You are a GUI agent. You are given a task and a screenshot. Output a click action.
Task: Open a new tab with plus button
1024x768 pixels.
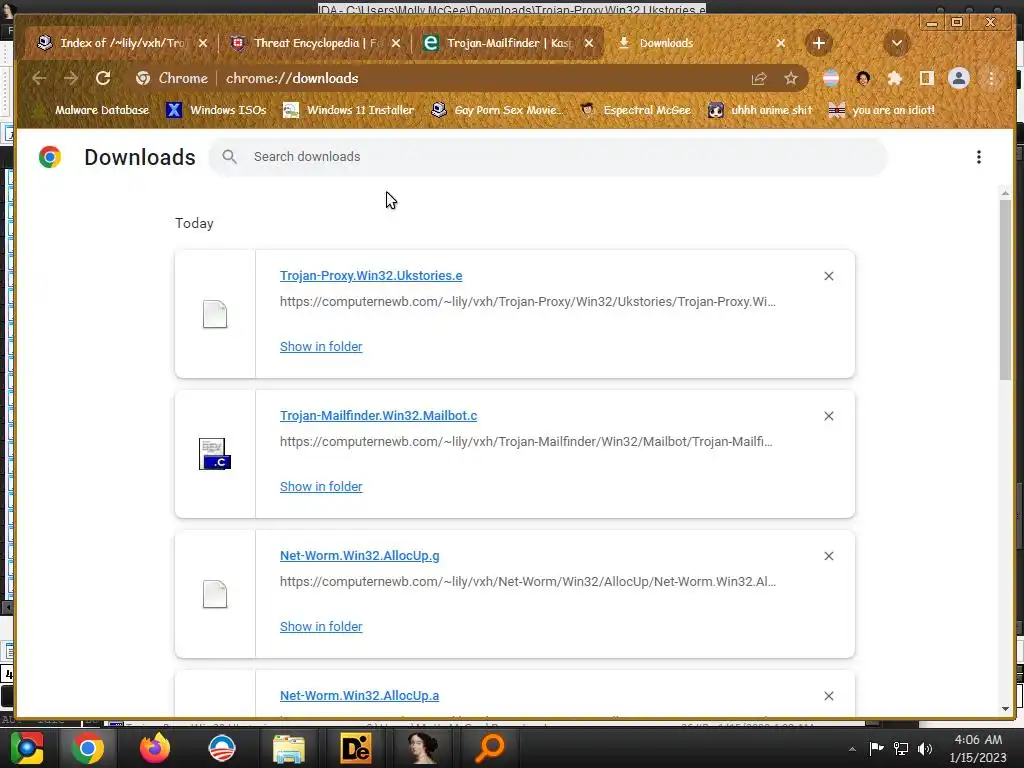pyautogui.click(x=818, y=43)
